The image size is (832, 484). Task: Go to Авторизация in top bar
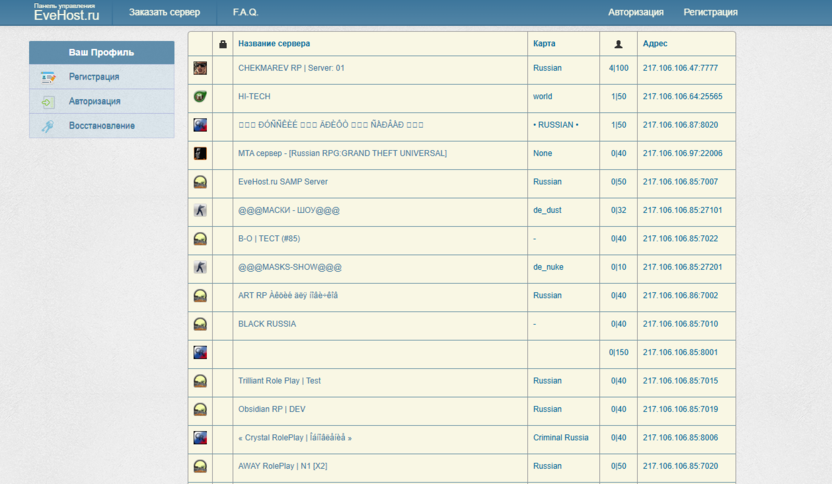click(636, 12)
